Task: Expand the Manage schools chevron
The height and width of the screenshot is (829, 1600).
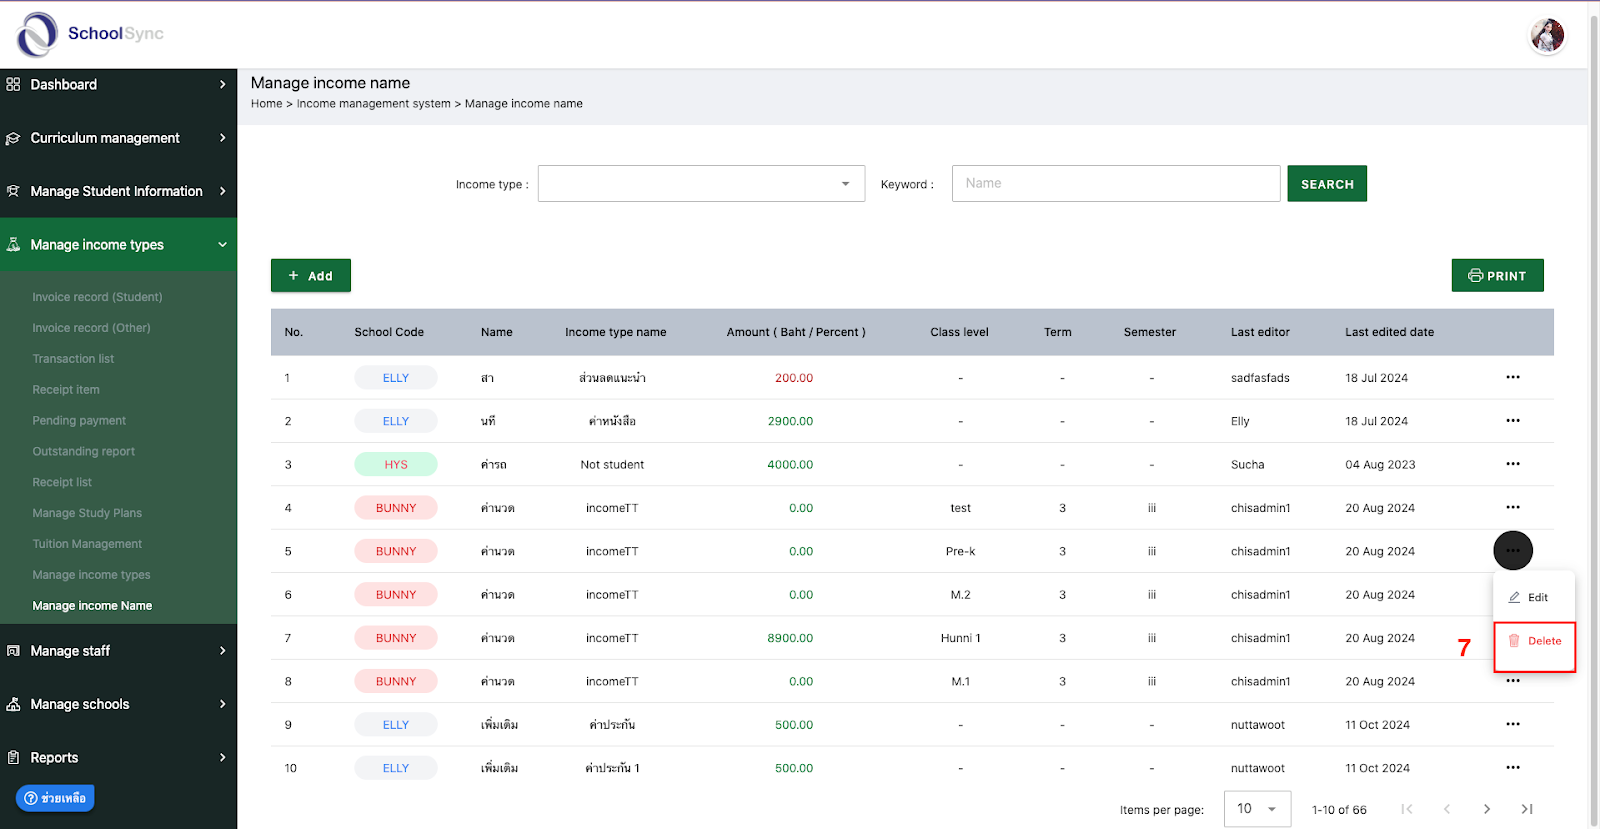Action: [x=223, y=704]
